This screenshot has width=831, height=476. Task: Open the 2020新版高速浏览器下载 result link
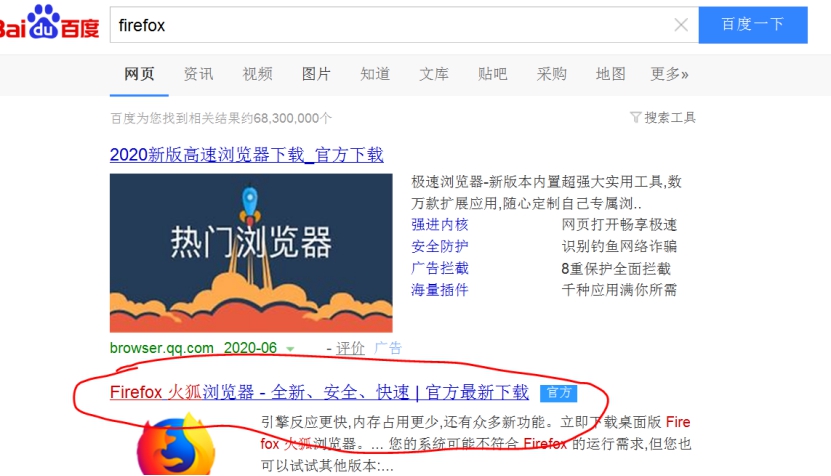246,155
